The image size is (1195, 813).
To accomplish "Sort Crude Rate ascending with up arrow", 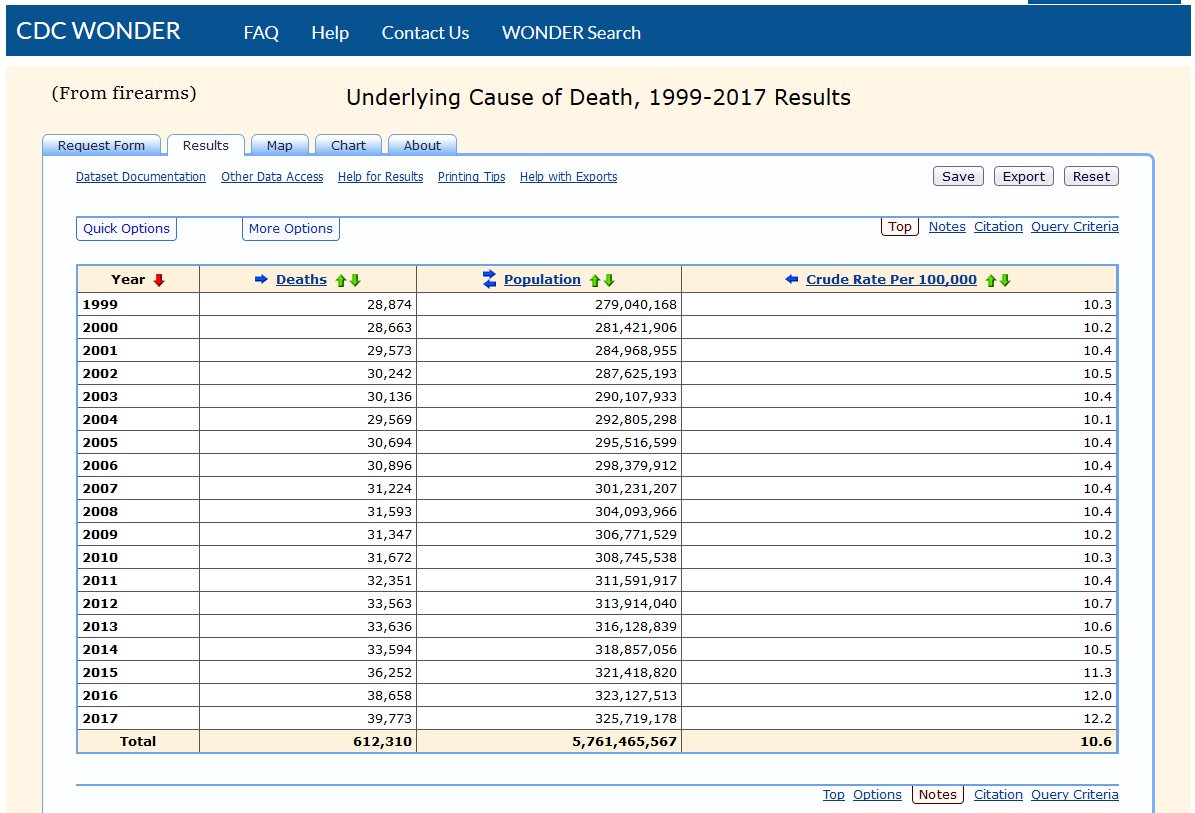I will 991,280.
